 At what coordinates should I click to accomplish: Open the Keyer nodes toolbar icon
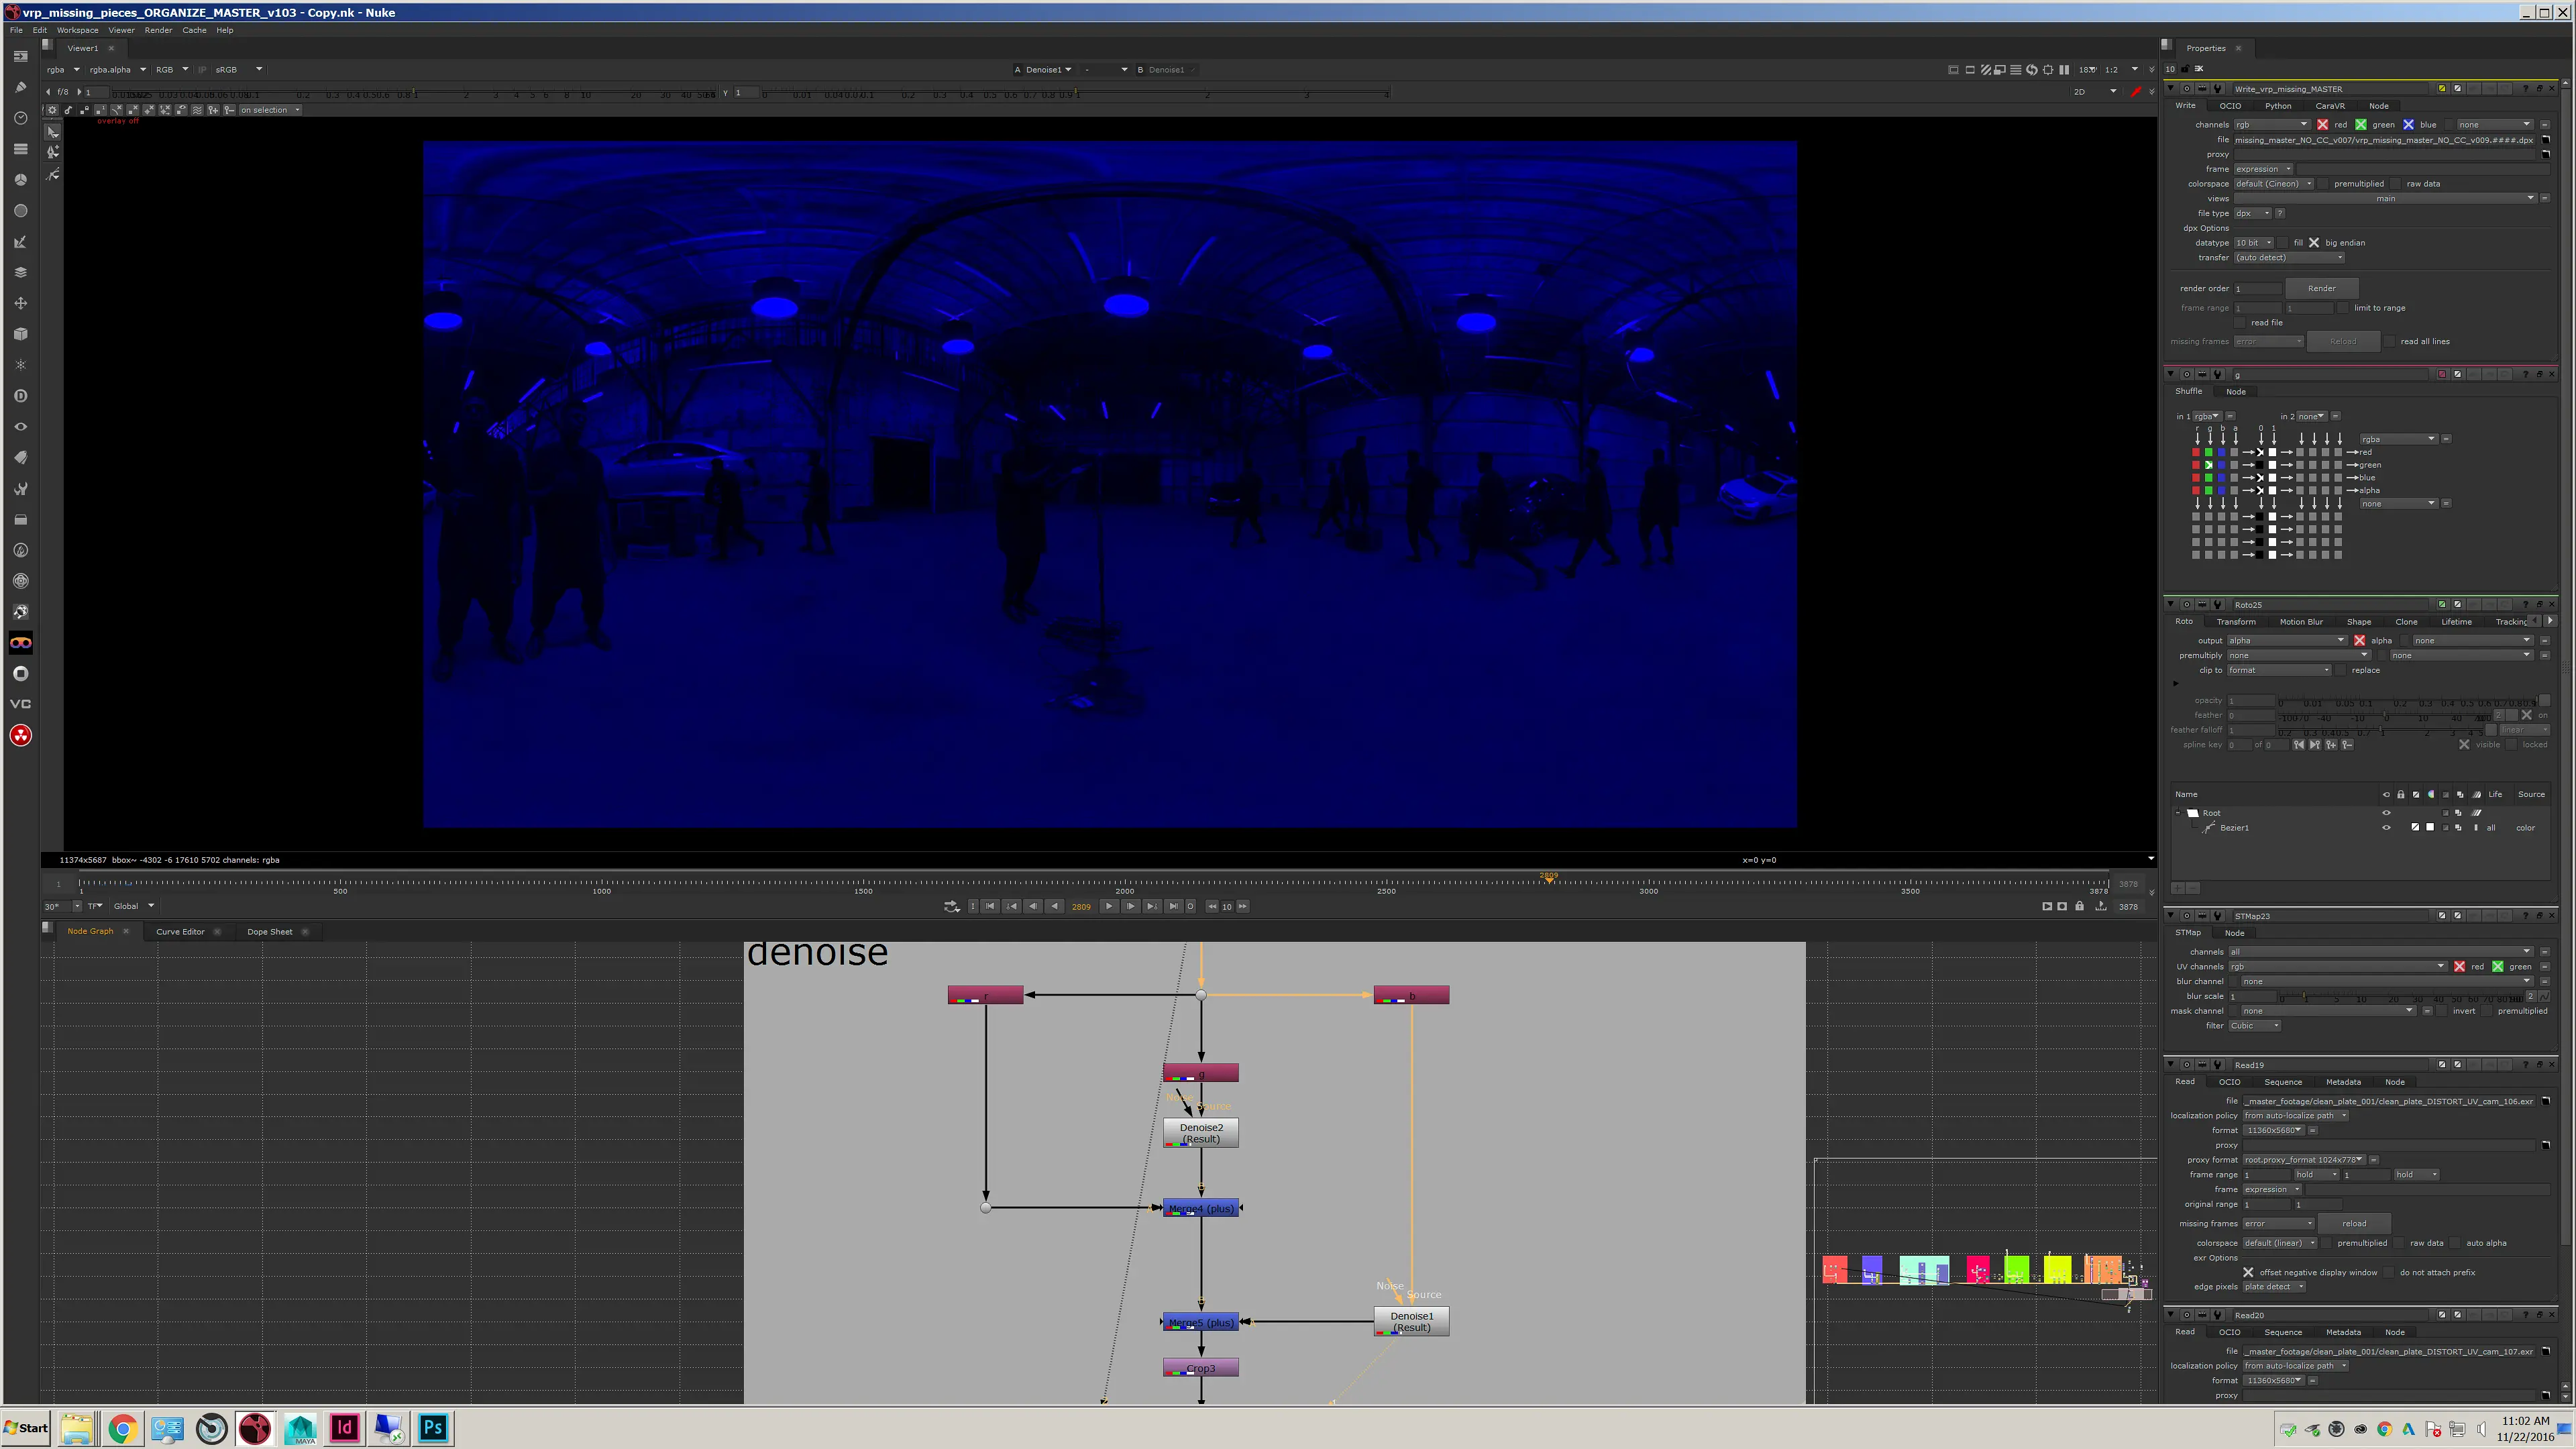(20, 242)
